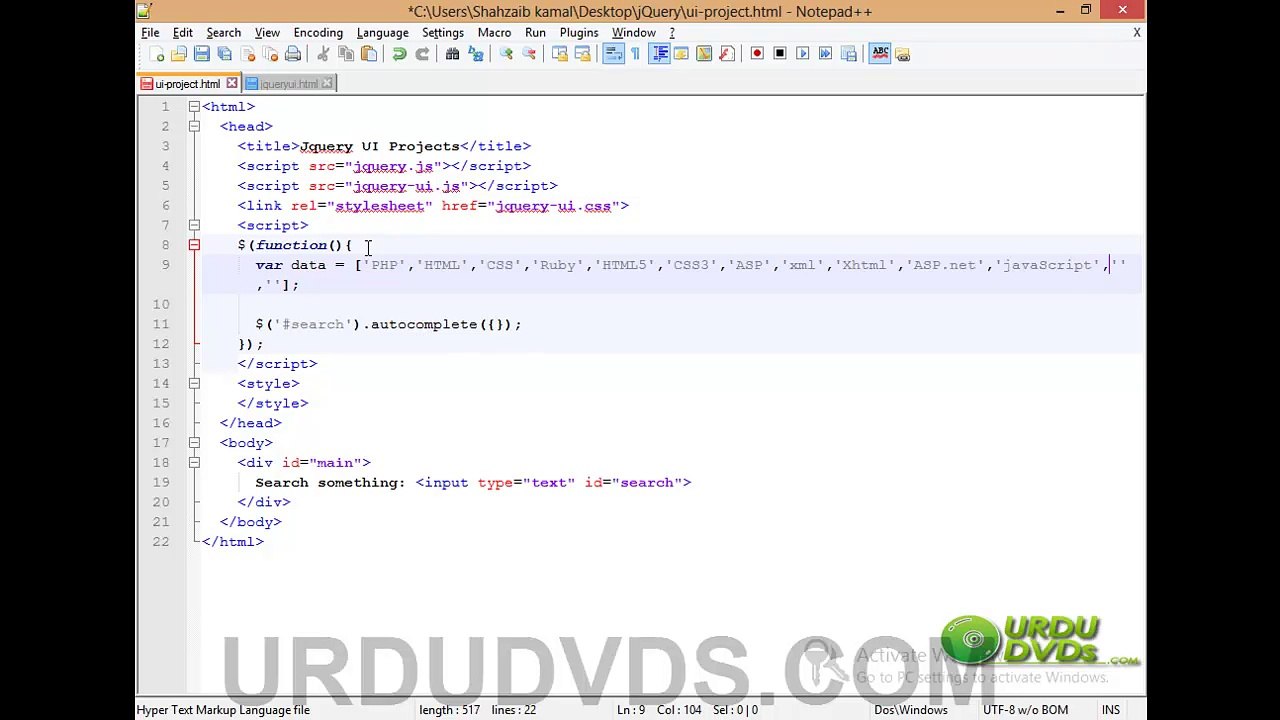Screen dimensions: 1280x720
Task: Toggle synchronized vertical scrolling
Action: click(x=559, y=54)
